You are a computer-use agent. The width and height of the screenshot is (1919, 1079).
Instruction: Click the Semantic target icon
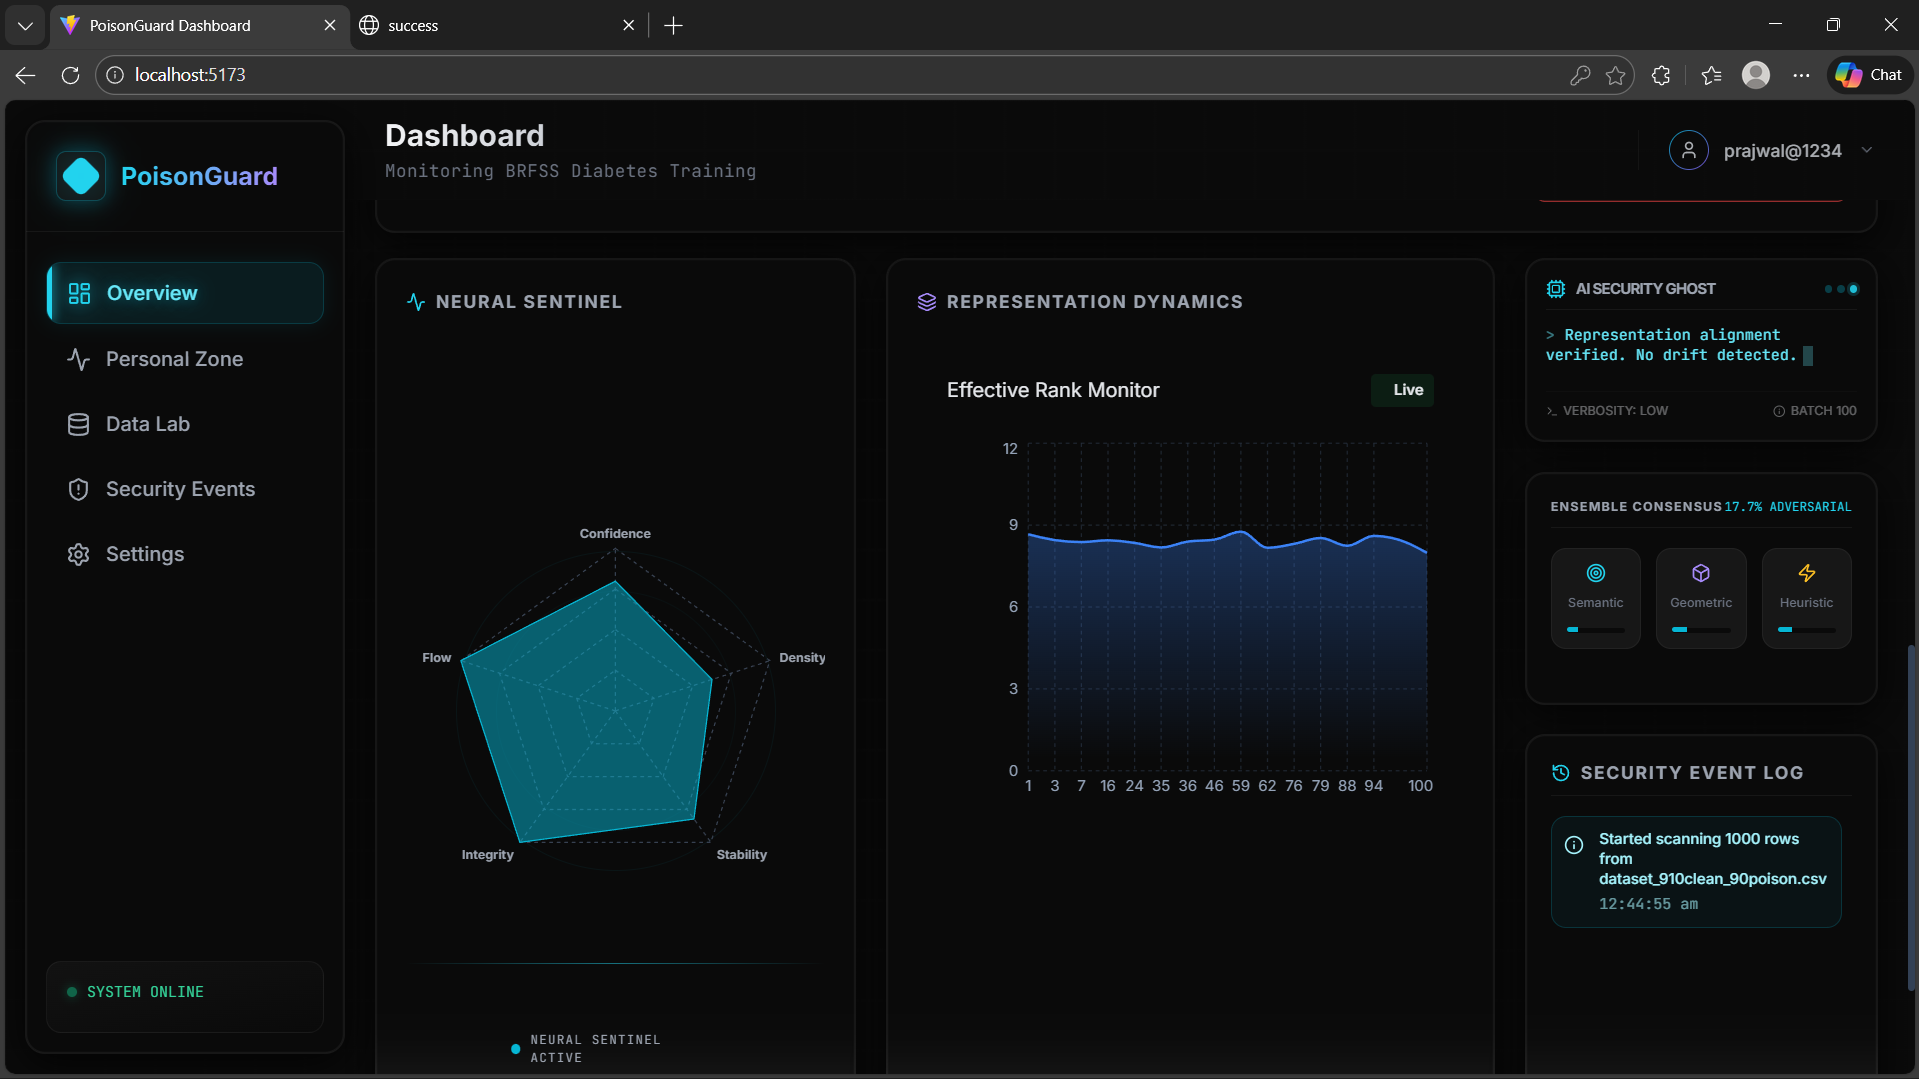[1596, 573]
